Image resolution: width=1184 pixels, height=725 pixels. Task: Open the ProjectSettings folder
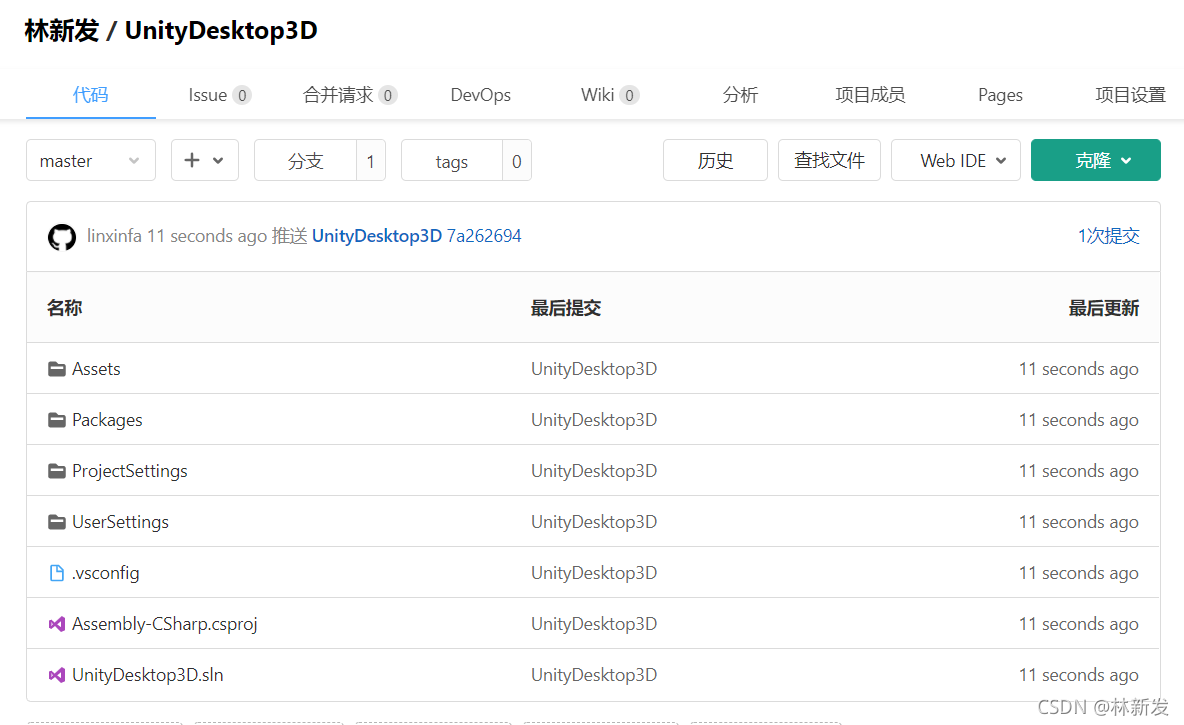(130, 471)
